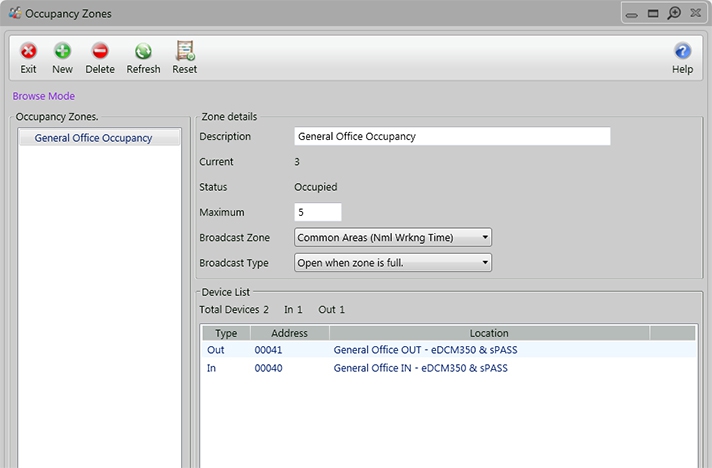Close the Occupancy Zones window
The image size is (712, 468).
pyautogui.click(x=695, y=13)
